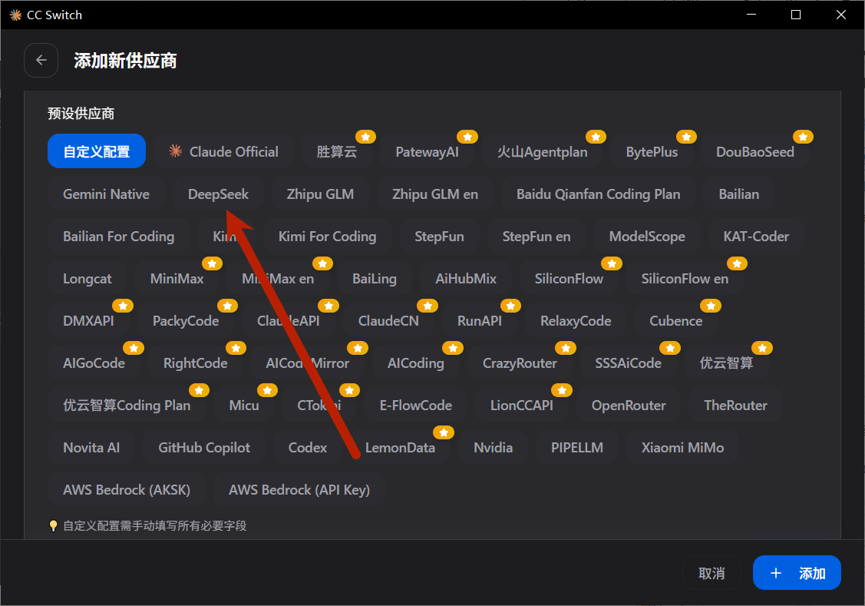This screenshot has height=606, width=865.
Task: Select the RunAPI preset
Action: [479, 320]
